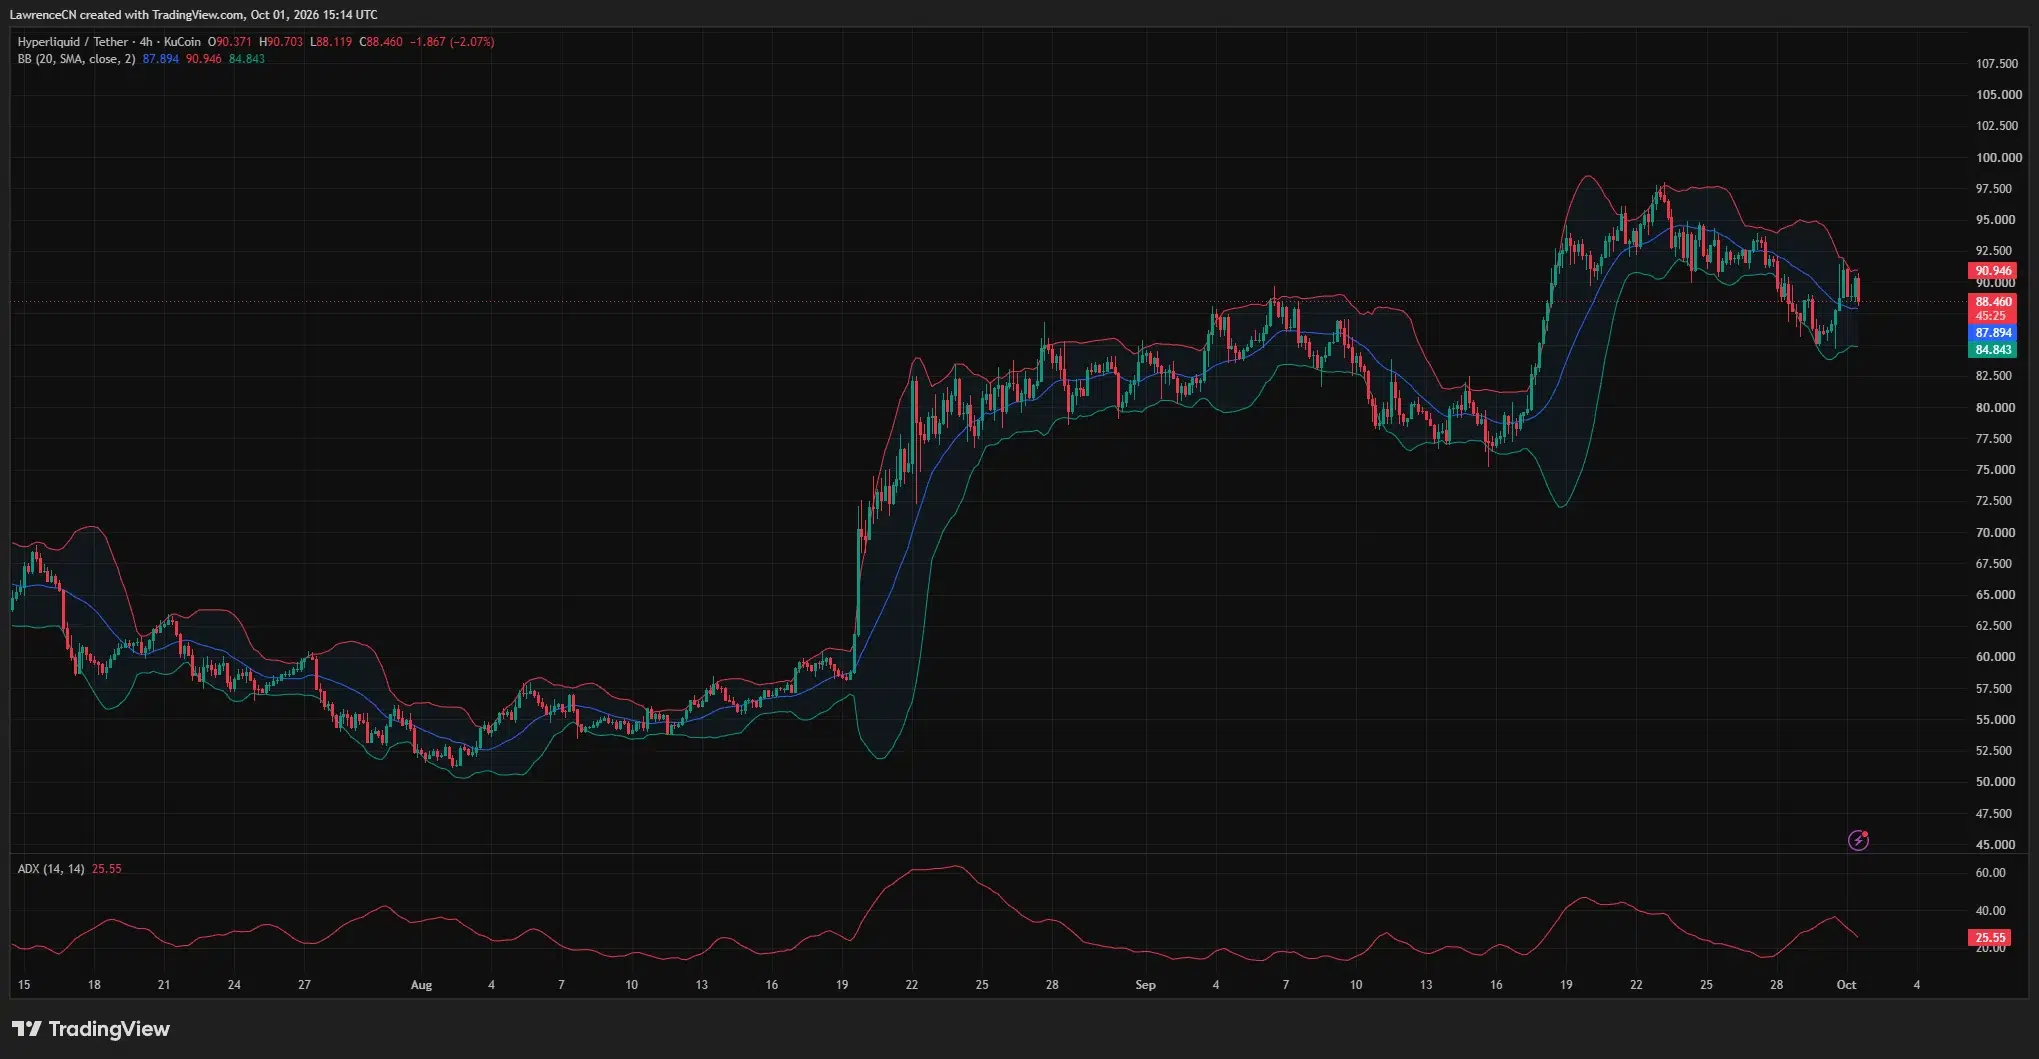The image size is (2039, 1059).
Task: Click the H90.703 high value in legend
Action: (x=281, y=42)
